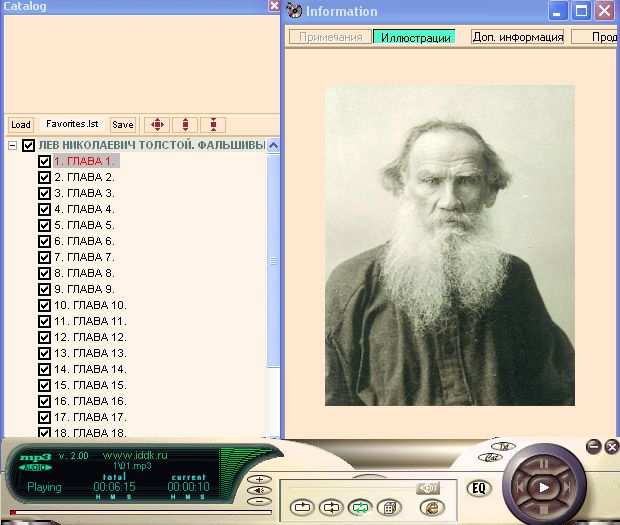The height and width of the screenshot is (525, 620).
Task: Click the shuffle grid icon in player
Action: point(389,507)
